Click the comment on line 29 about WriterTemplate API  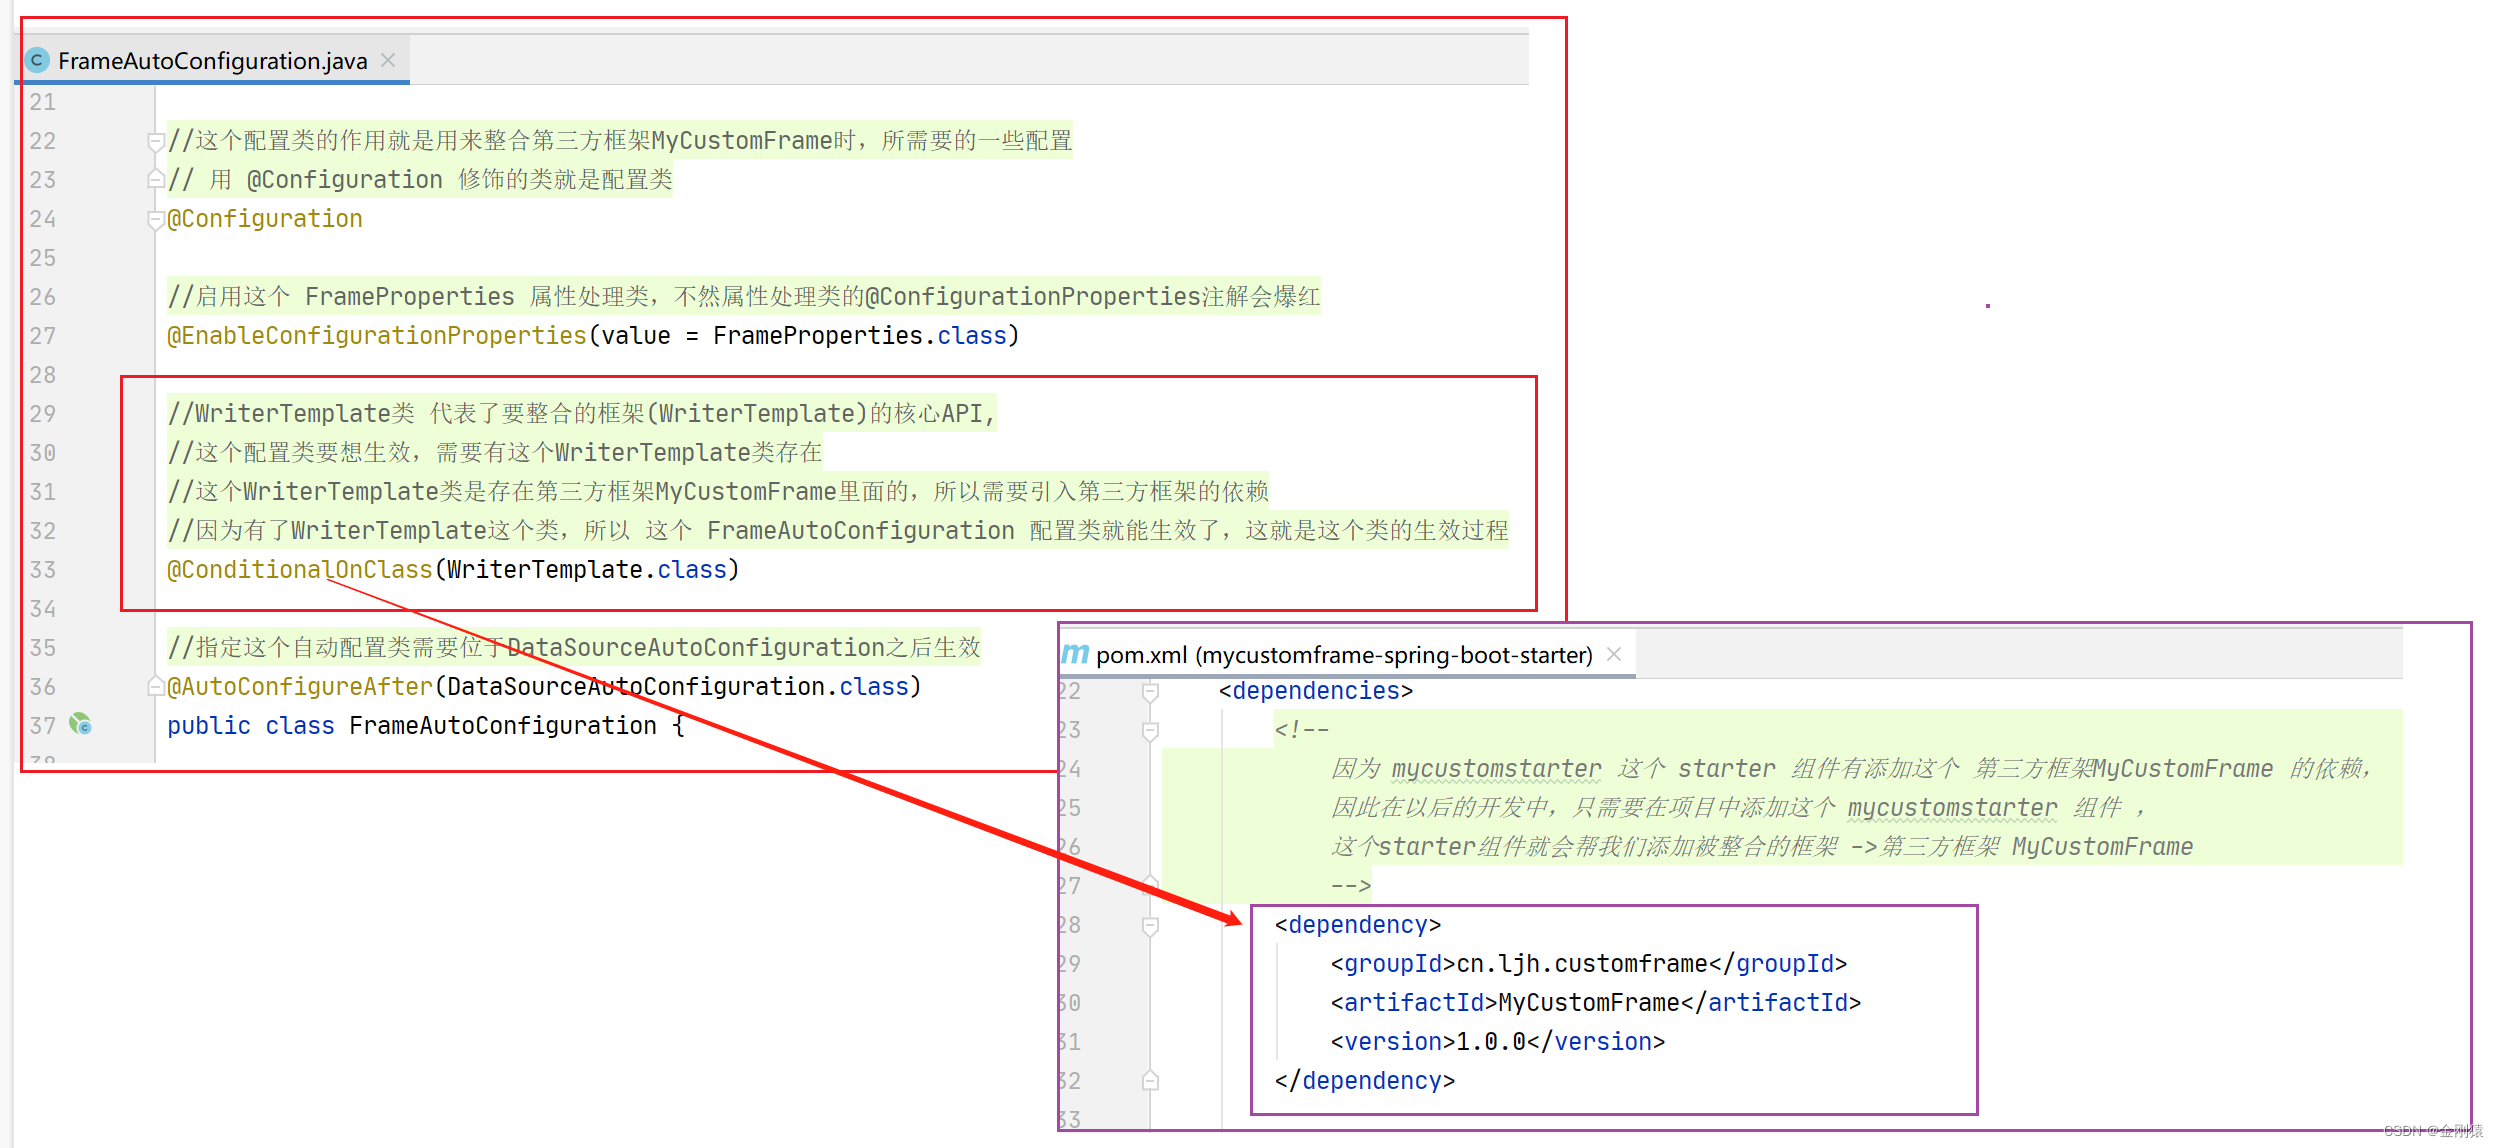(582, 414)
